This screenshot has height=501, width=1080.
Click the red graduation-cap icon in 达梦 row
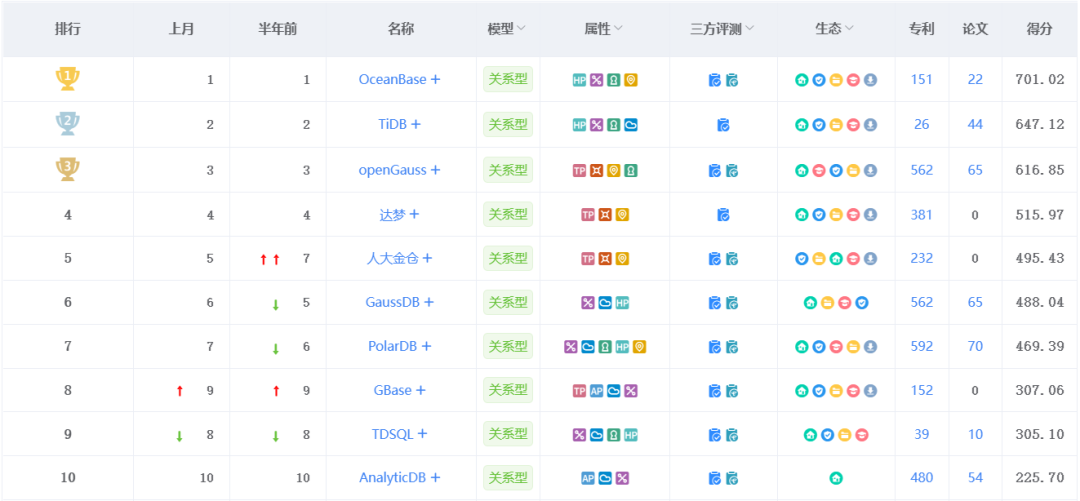(x=853, y=215)
